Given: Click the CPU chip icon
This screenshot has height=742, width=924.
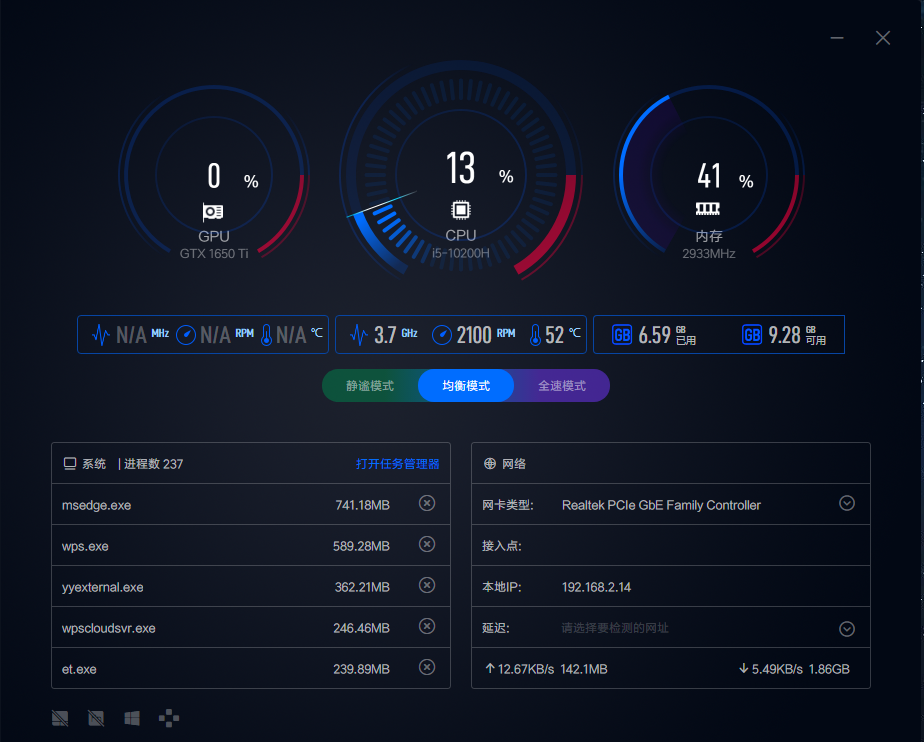Looking at the screenshot, I should point(461,211).
